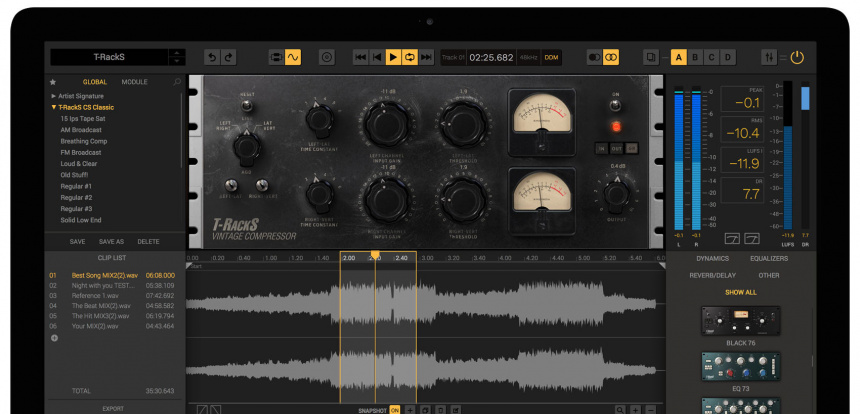The width and height of the screenshot is (860, 414).
Task: Select comparison slot B
Action: pyautogui.click(x=695, y=57)
